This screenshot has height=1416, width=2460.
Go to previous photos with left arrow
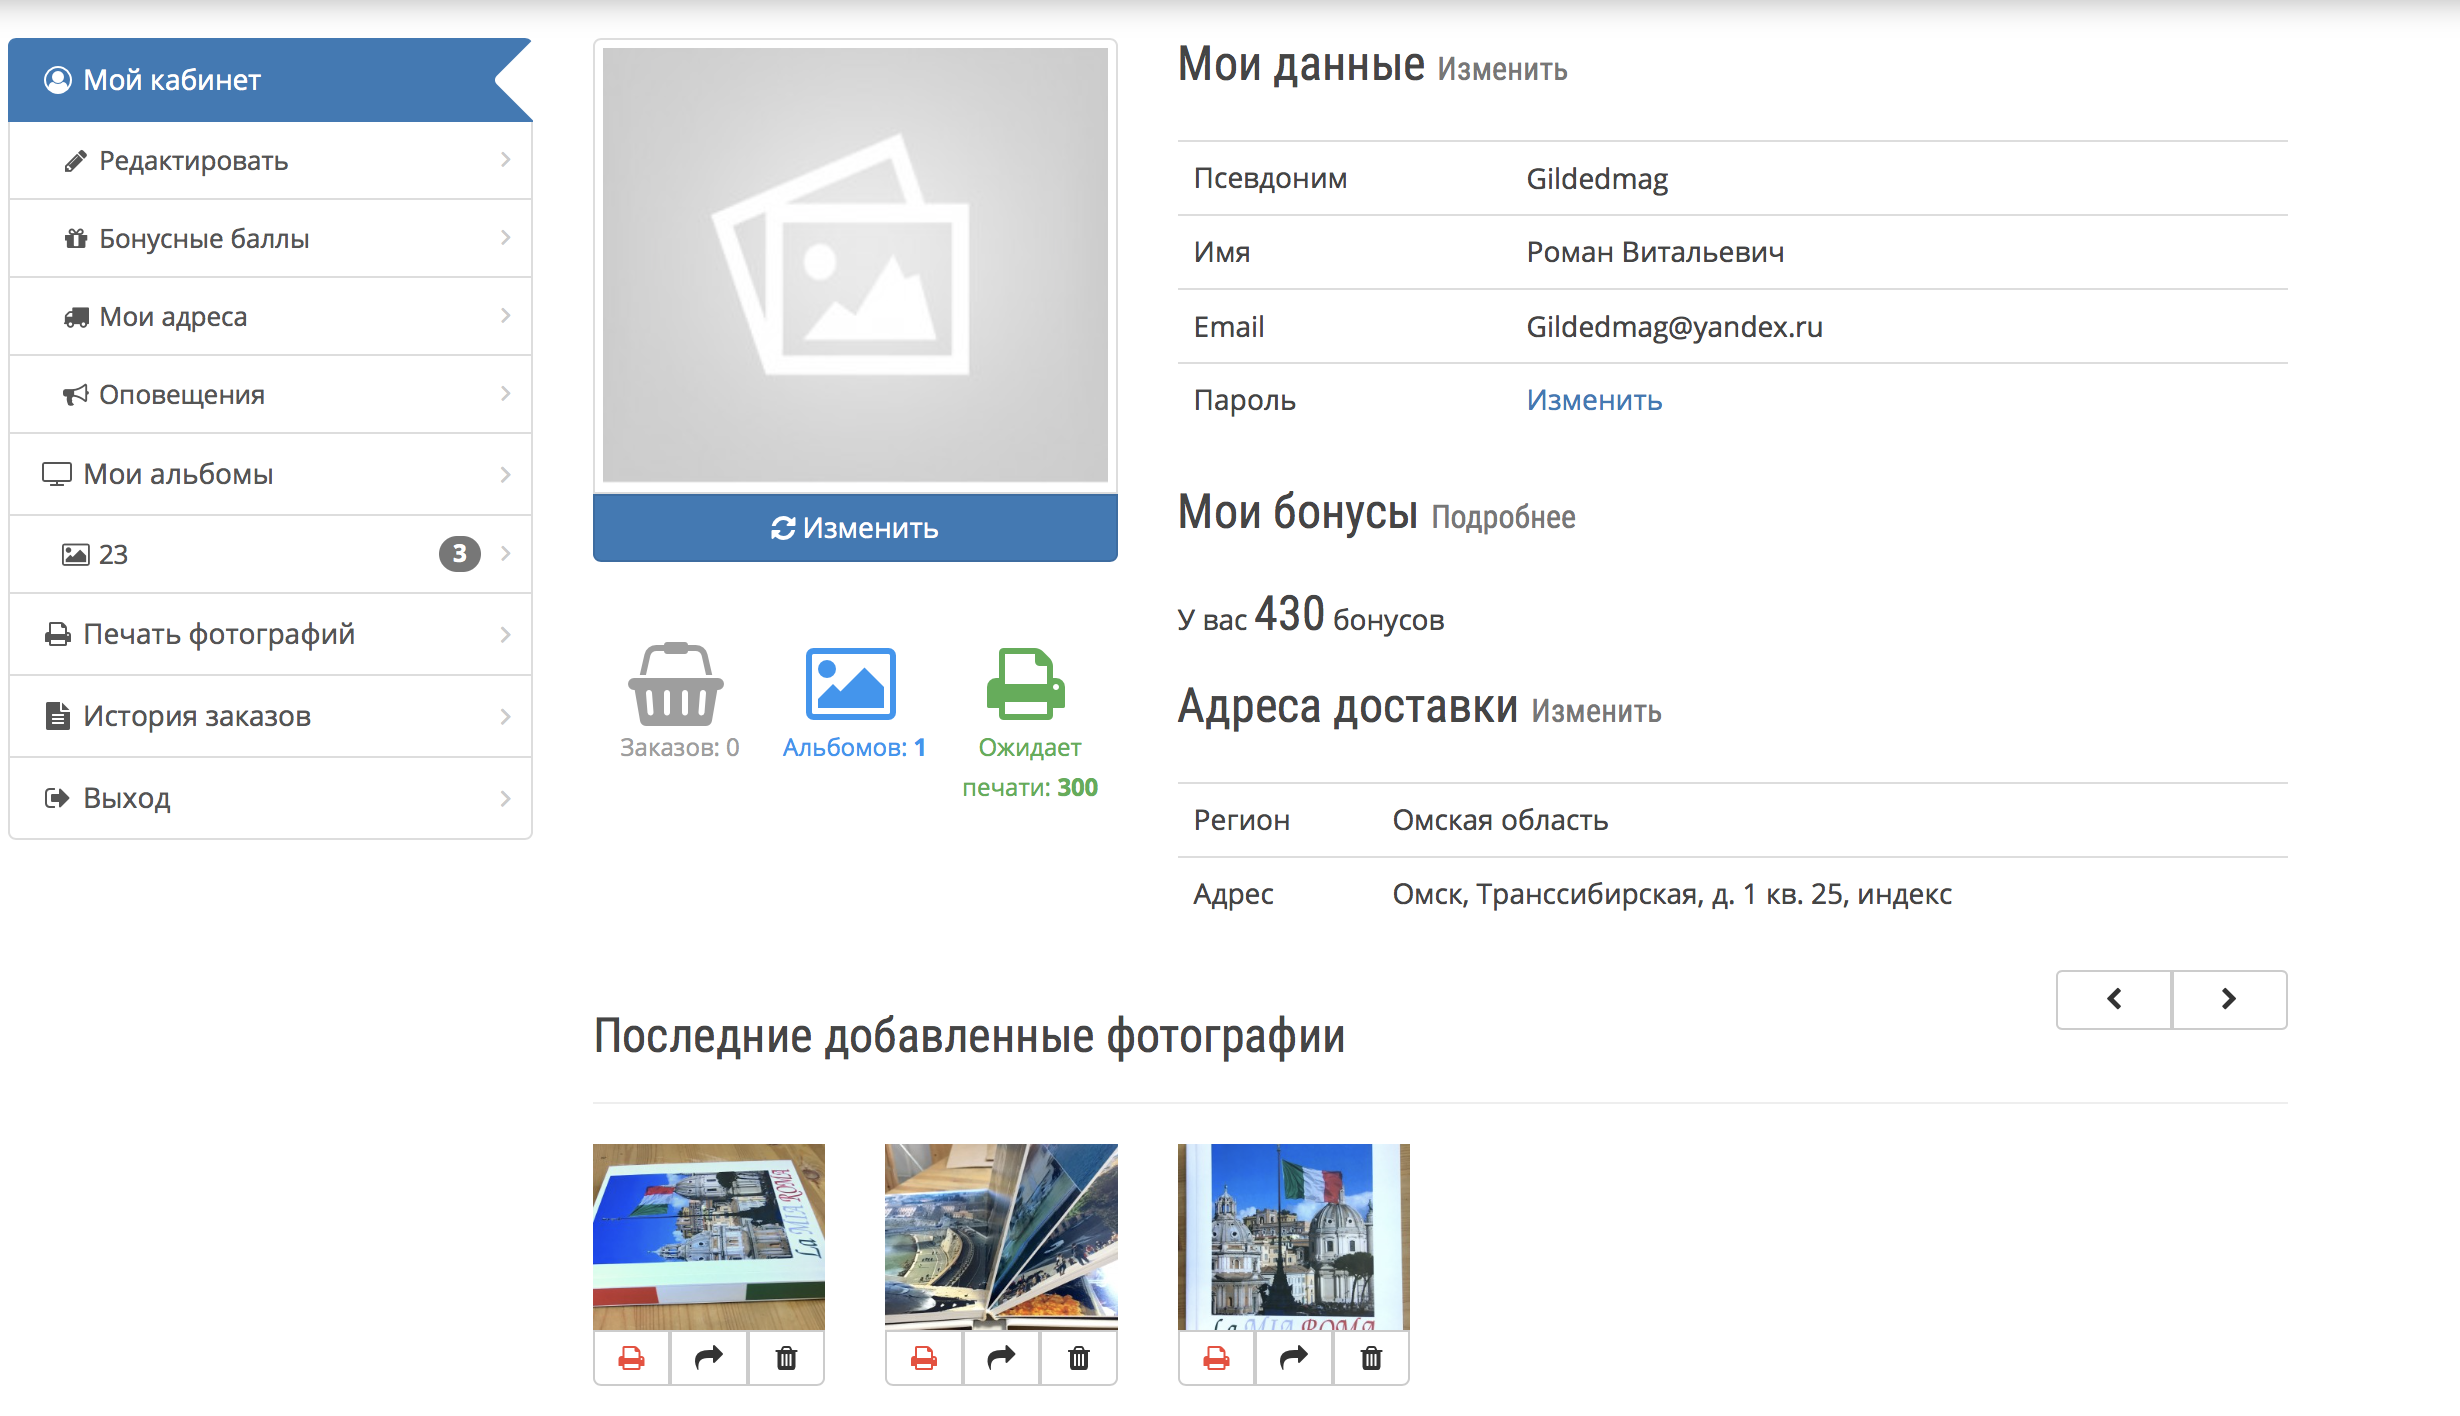(2114, 999)
